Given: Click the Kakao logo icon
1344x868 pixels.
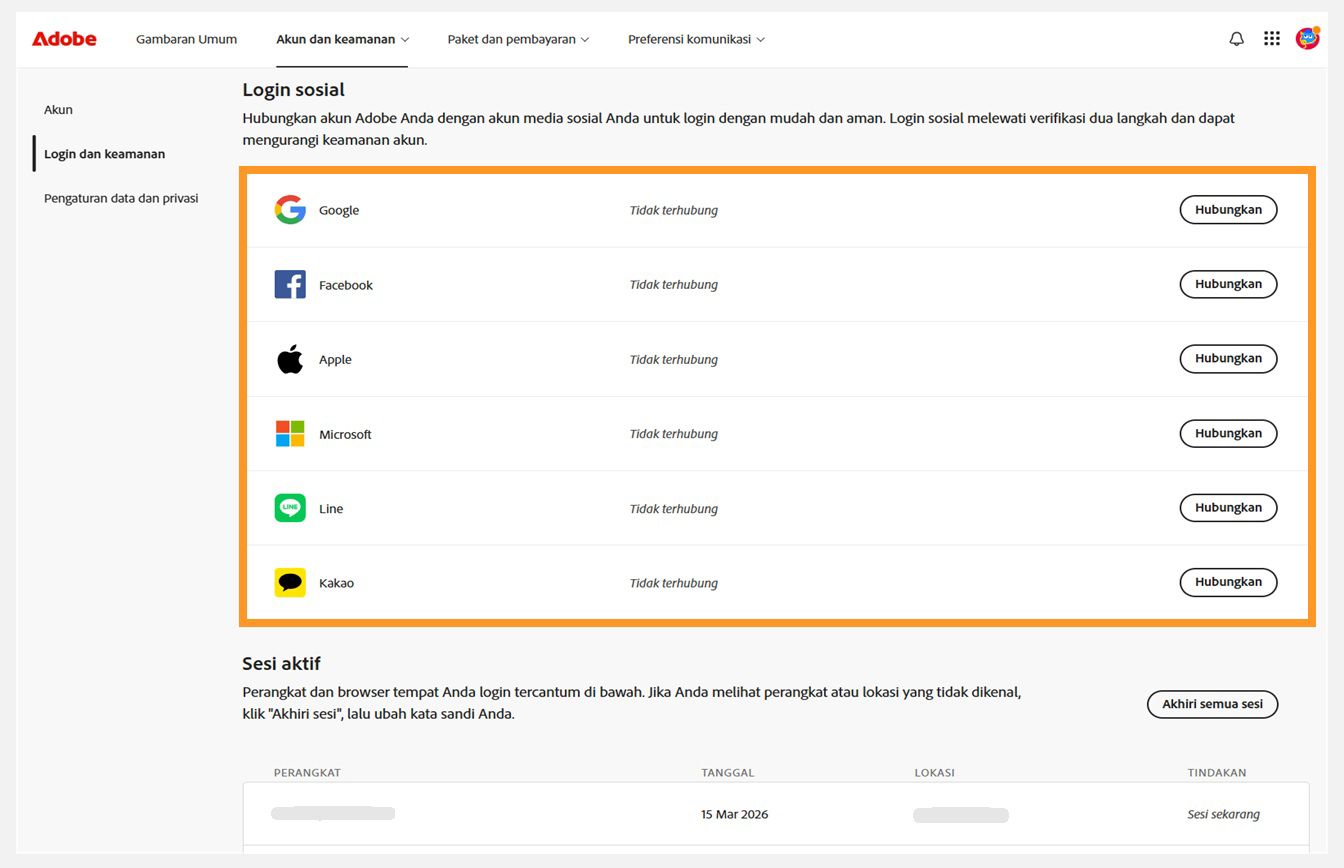Looking at the screenshot, I should click(x=290, y=582).
